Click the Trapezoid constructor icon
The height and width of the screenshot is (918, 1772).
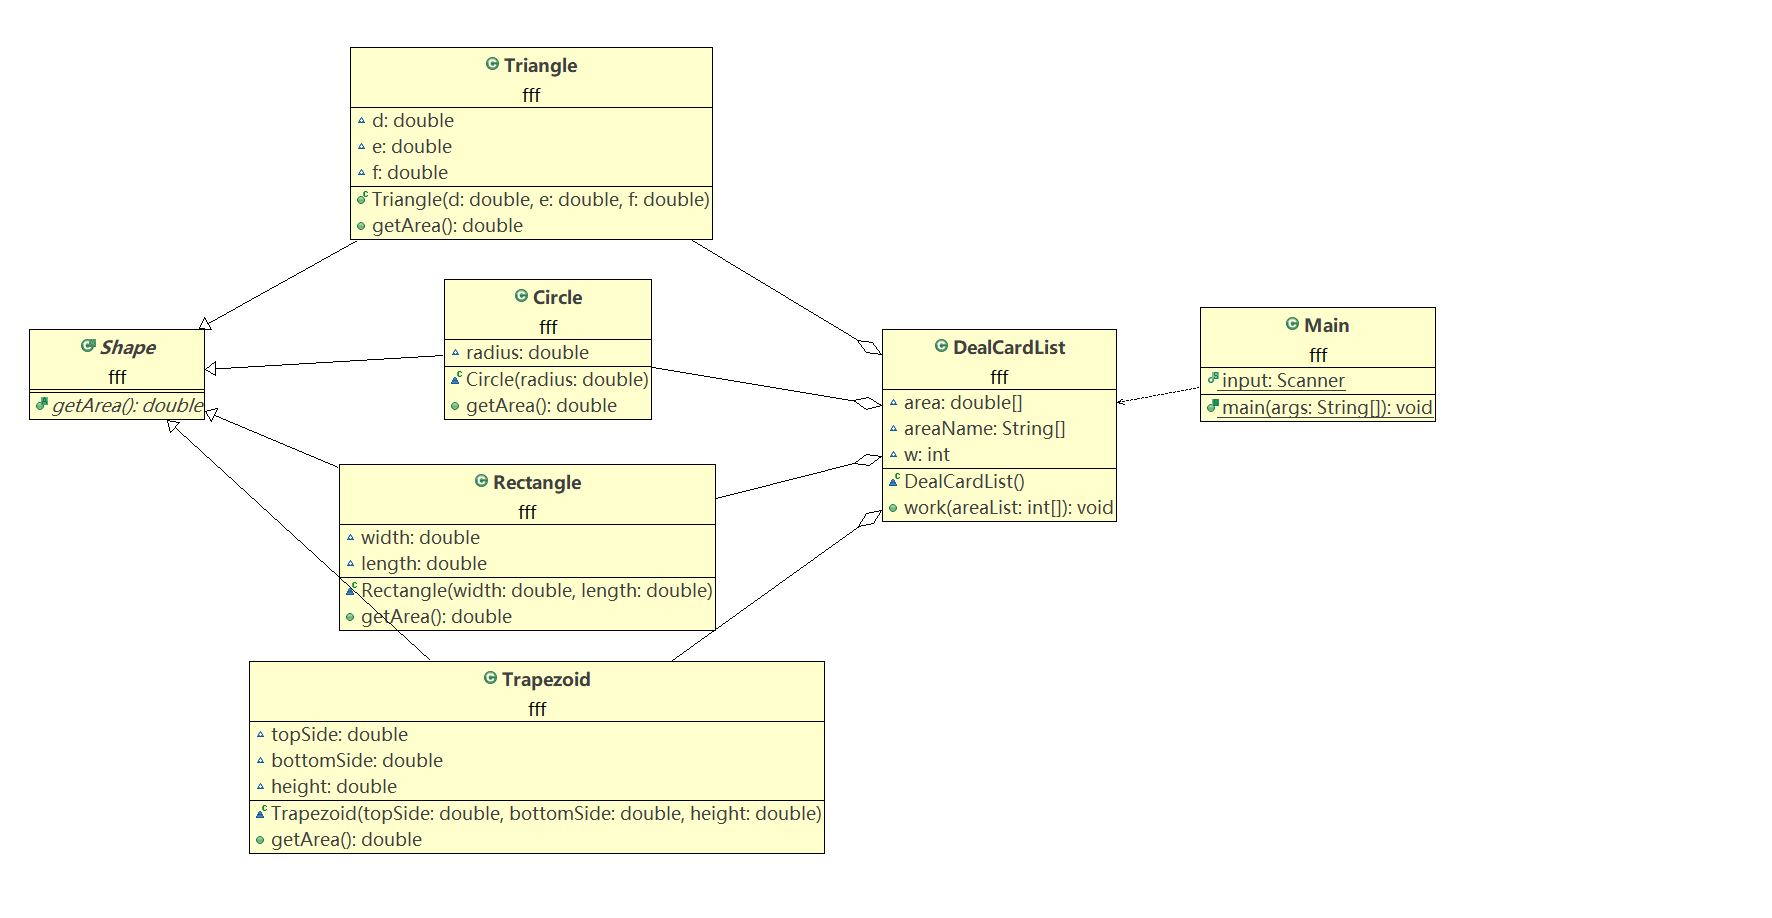(261, 812)
